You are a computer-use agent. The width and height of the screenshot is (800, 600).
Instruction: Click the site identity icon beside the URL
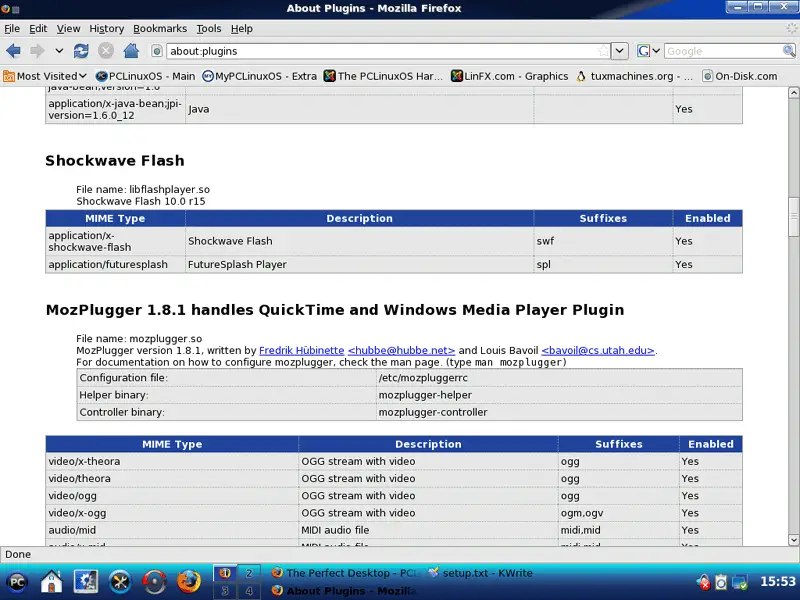click(157, 51)
